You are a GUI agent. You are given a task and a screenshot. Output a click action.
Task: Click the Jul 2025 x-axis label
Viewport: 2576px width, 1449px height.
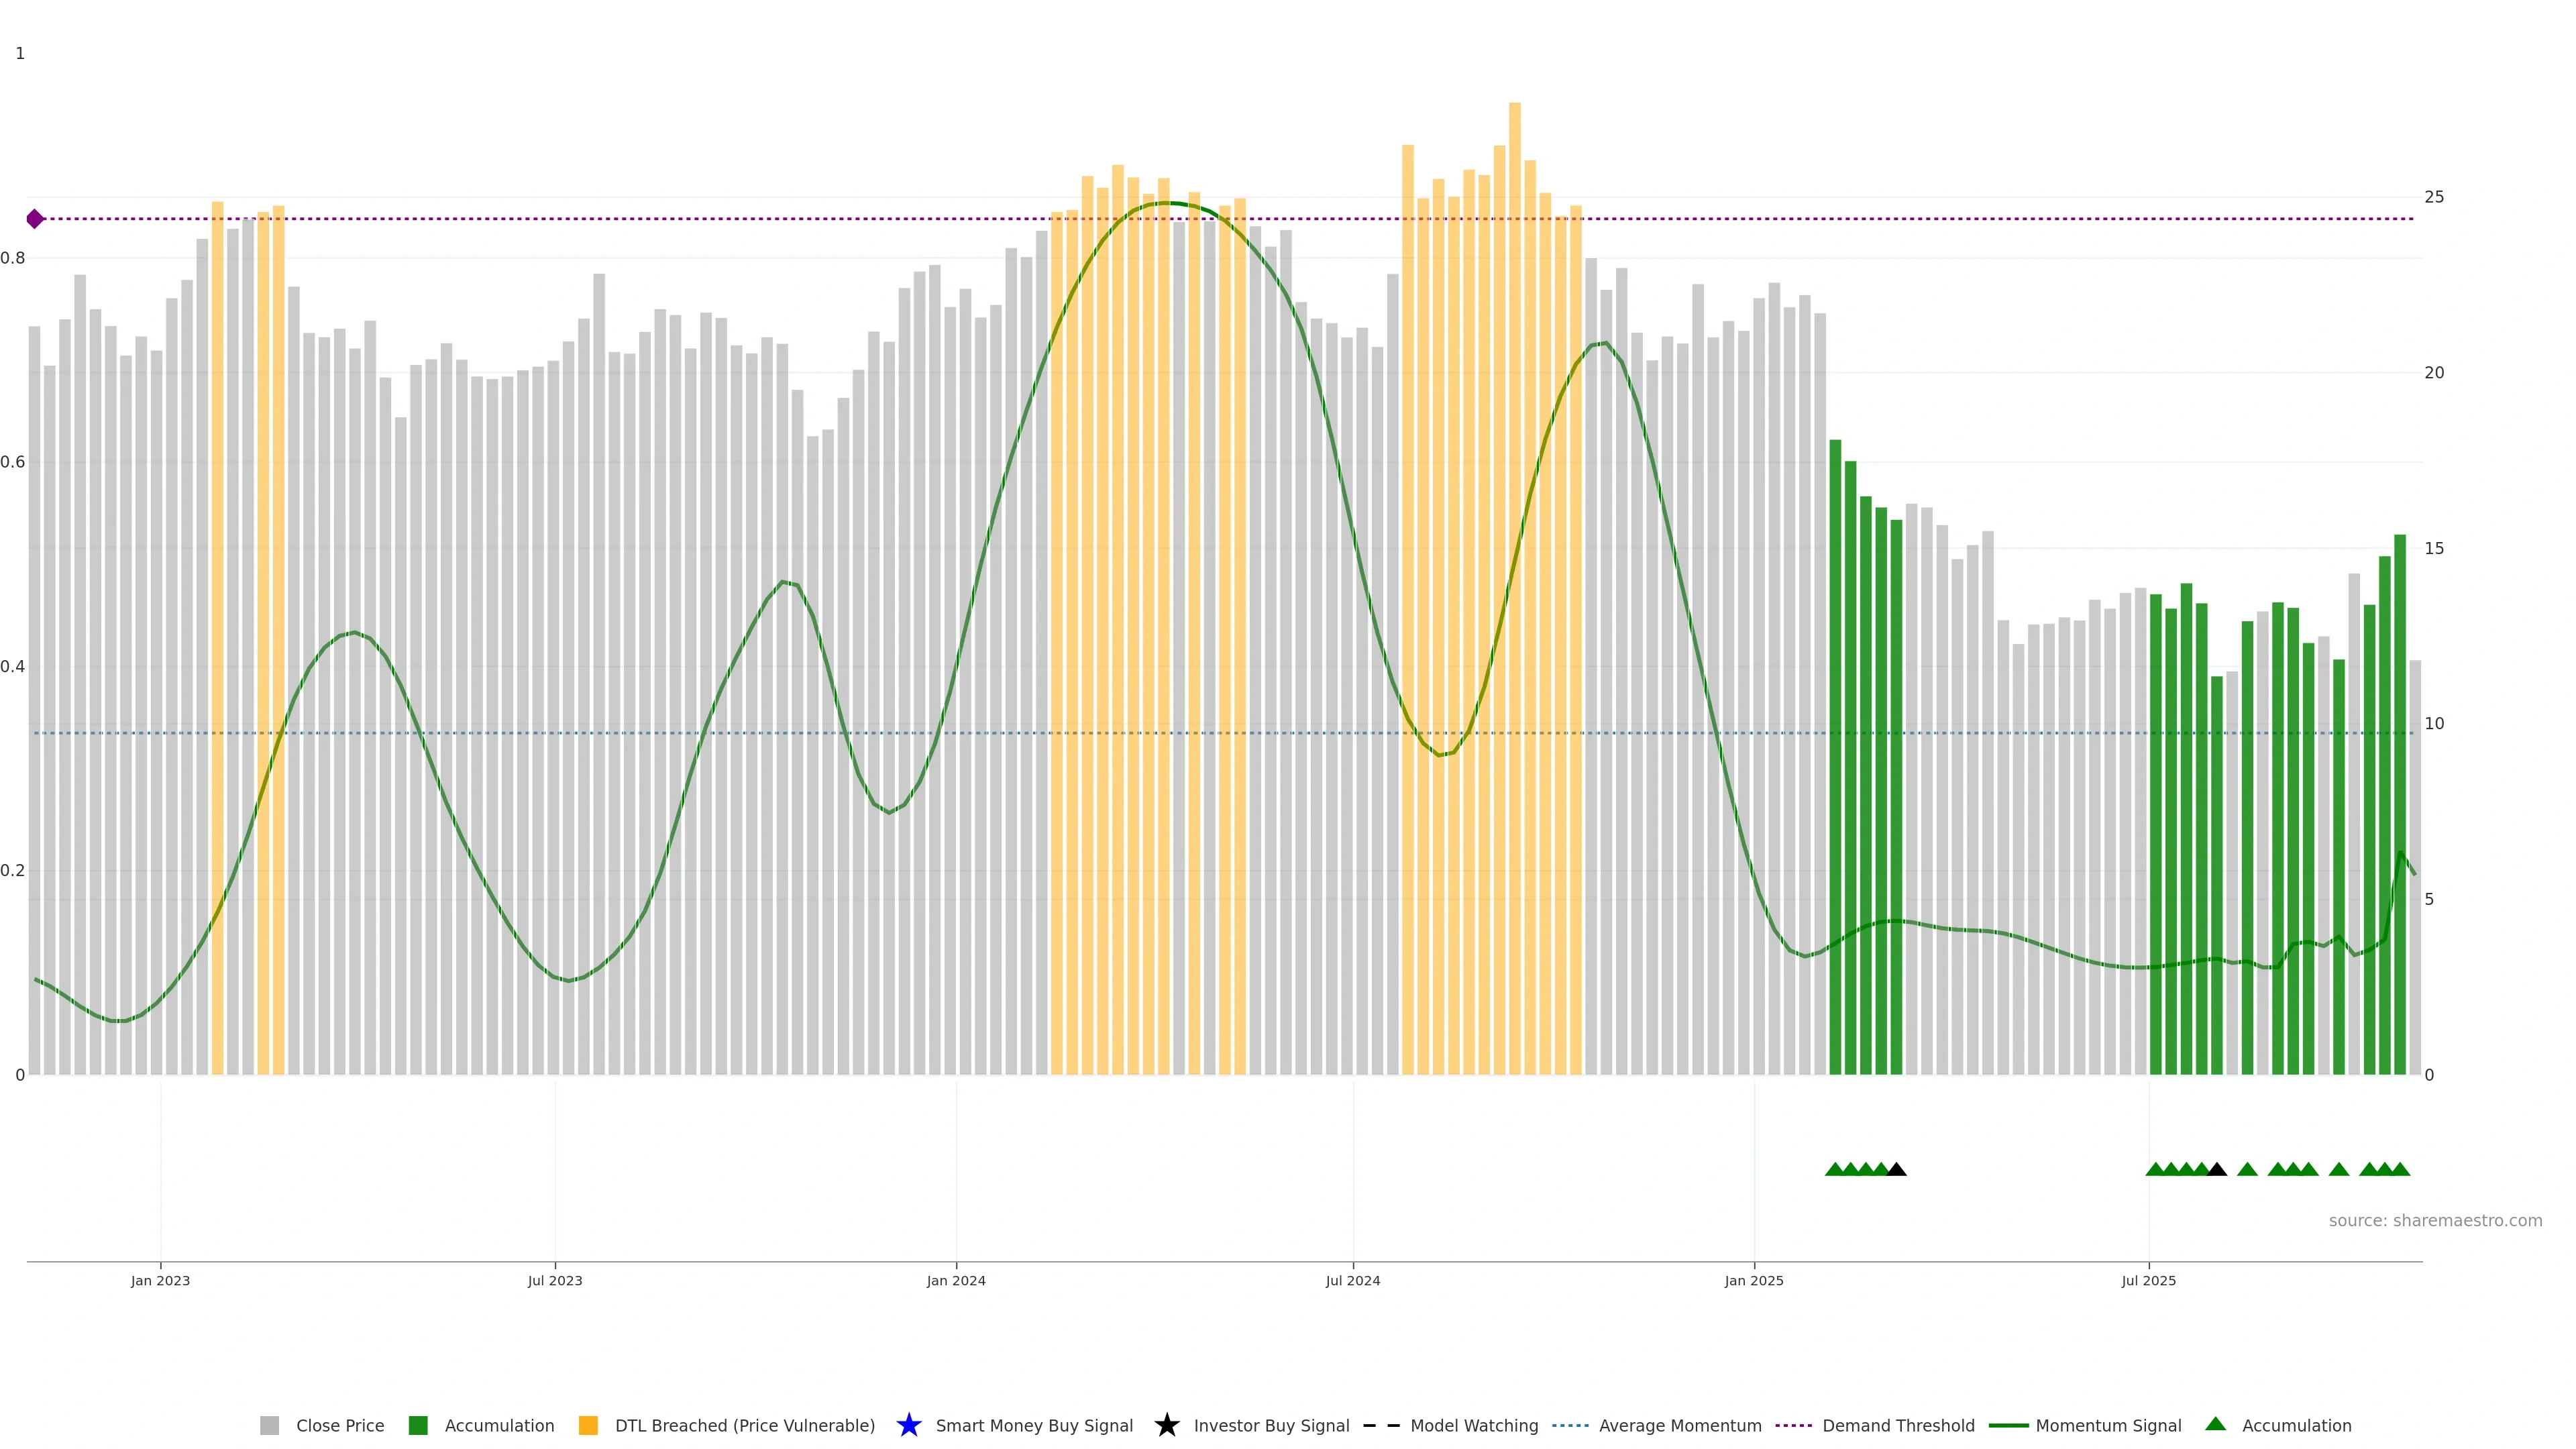coord(2148,1281)
